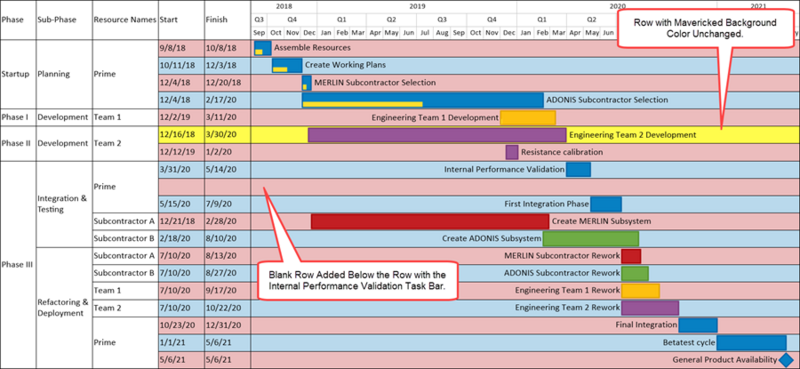Click Subcontractor B cell in Refactoring & Deployment
The width and height of the screenshot is (800, 369).
coord(126,274)
